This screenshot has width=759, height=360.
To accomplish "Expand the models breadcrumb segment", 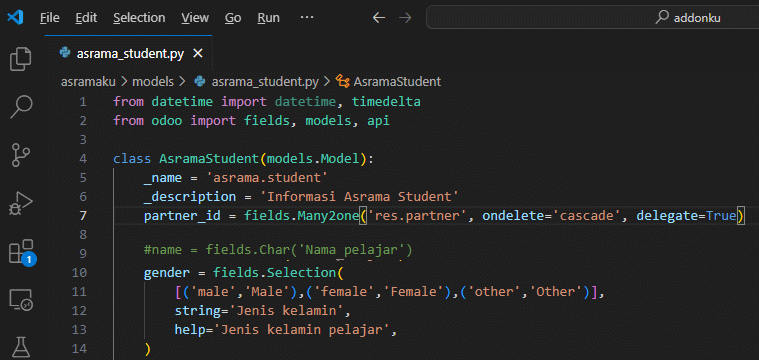I will 153,82.
